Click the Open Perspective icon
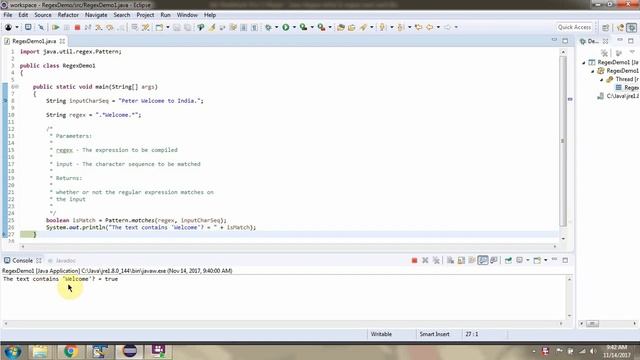This screenshot has width=640, height=360. coord(606,27)
